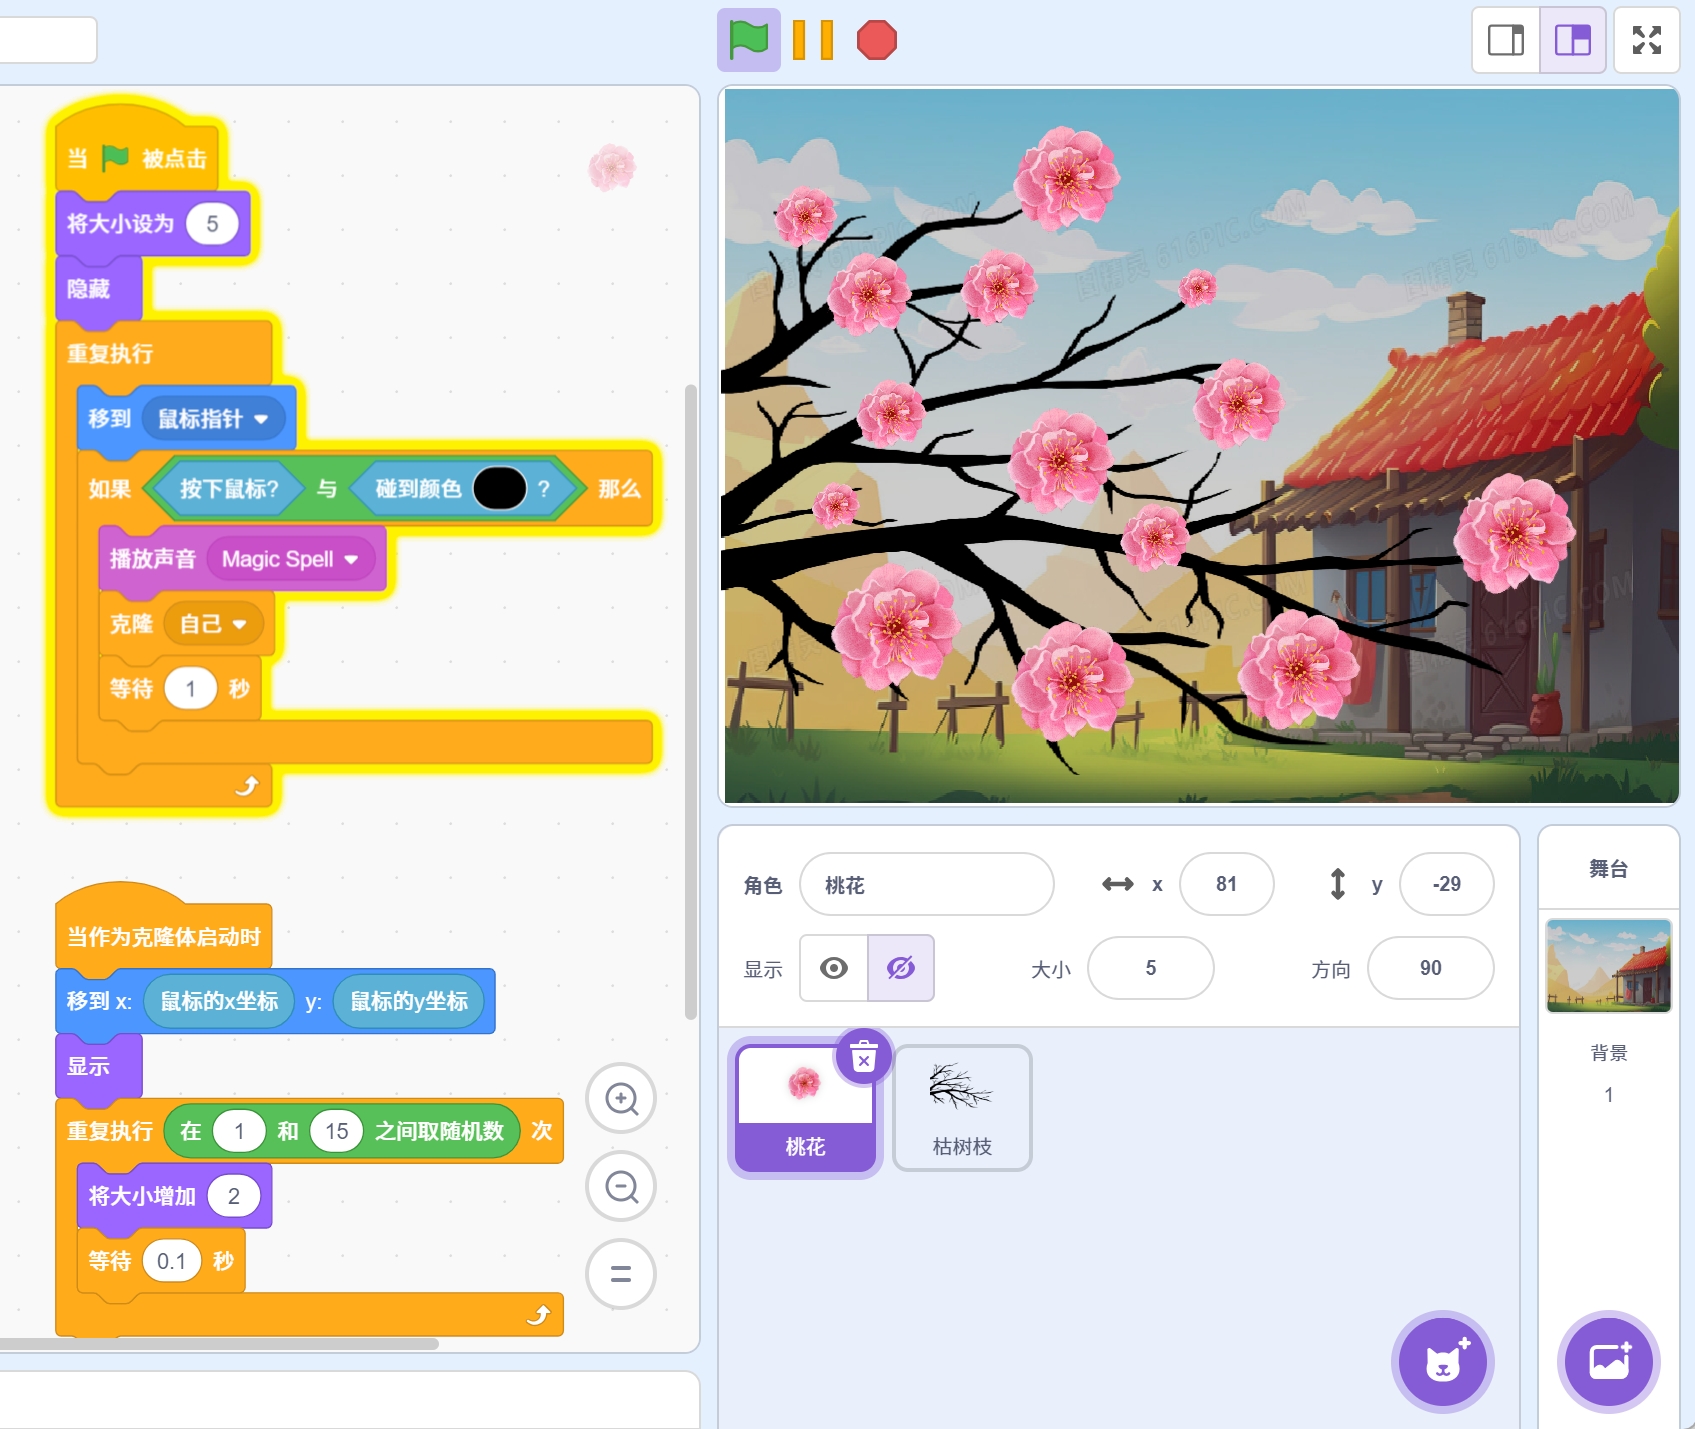Select the 舞台 backdrop thumbnail
Image resolution: width=1695 pixels, height=1429 pixels.
point(1608,966)
